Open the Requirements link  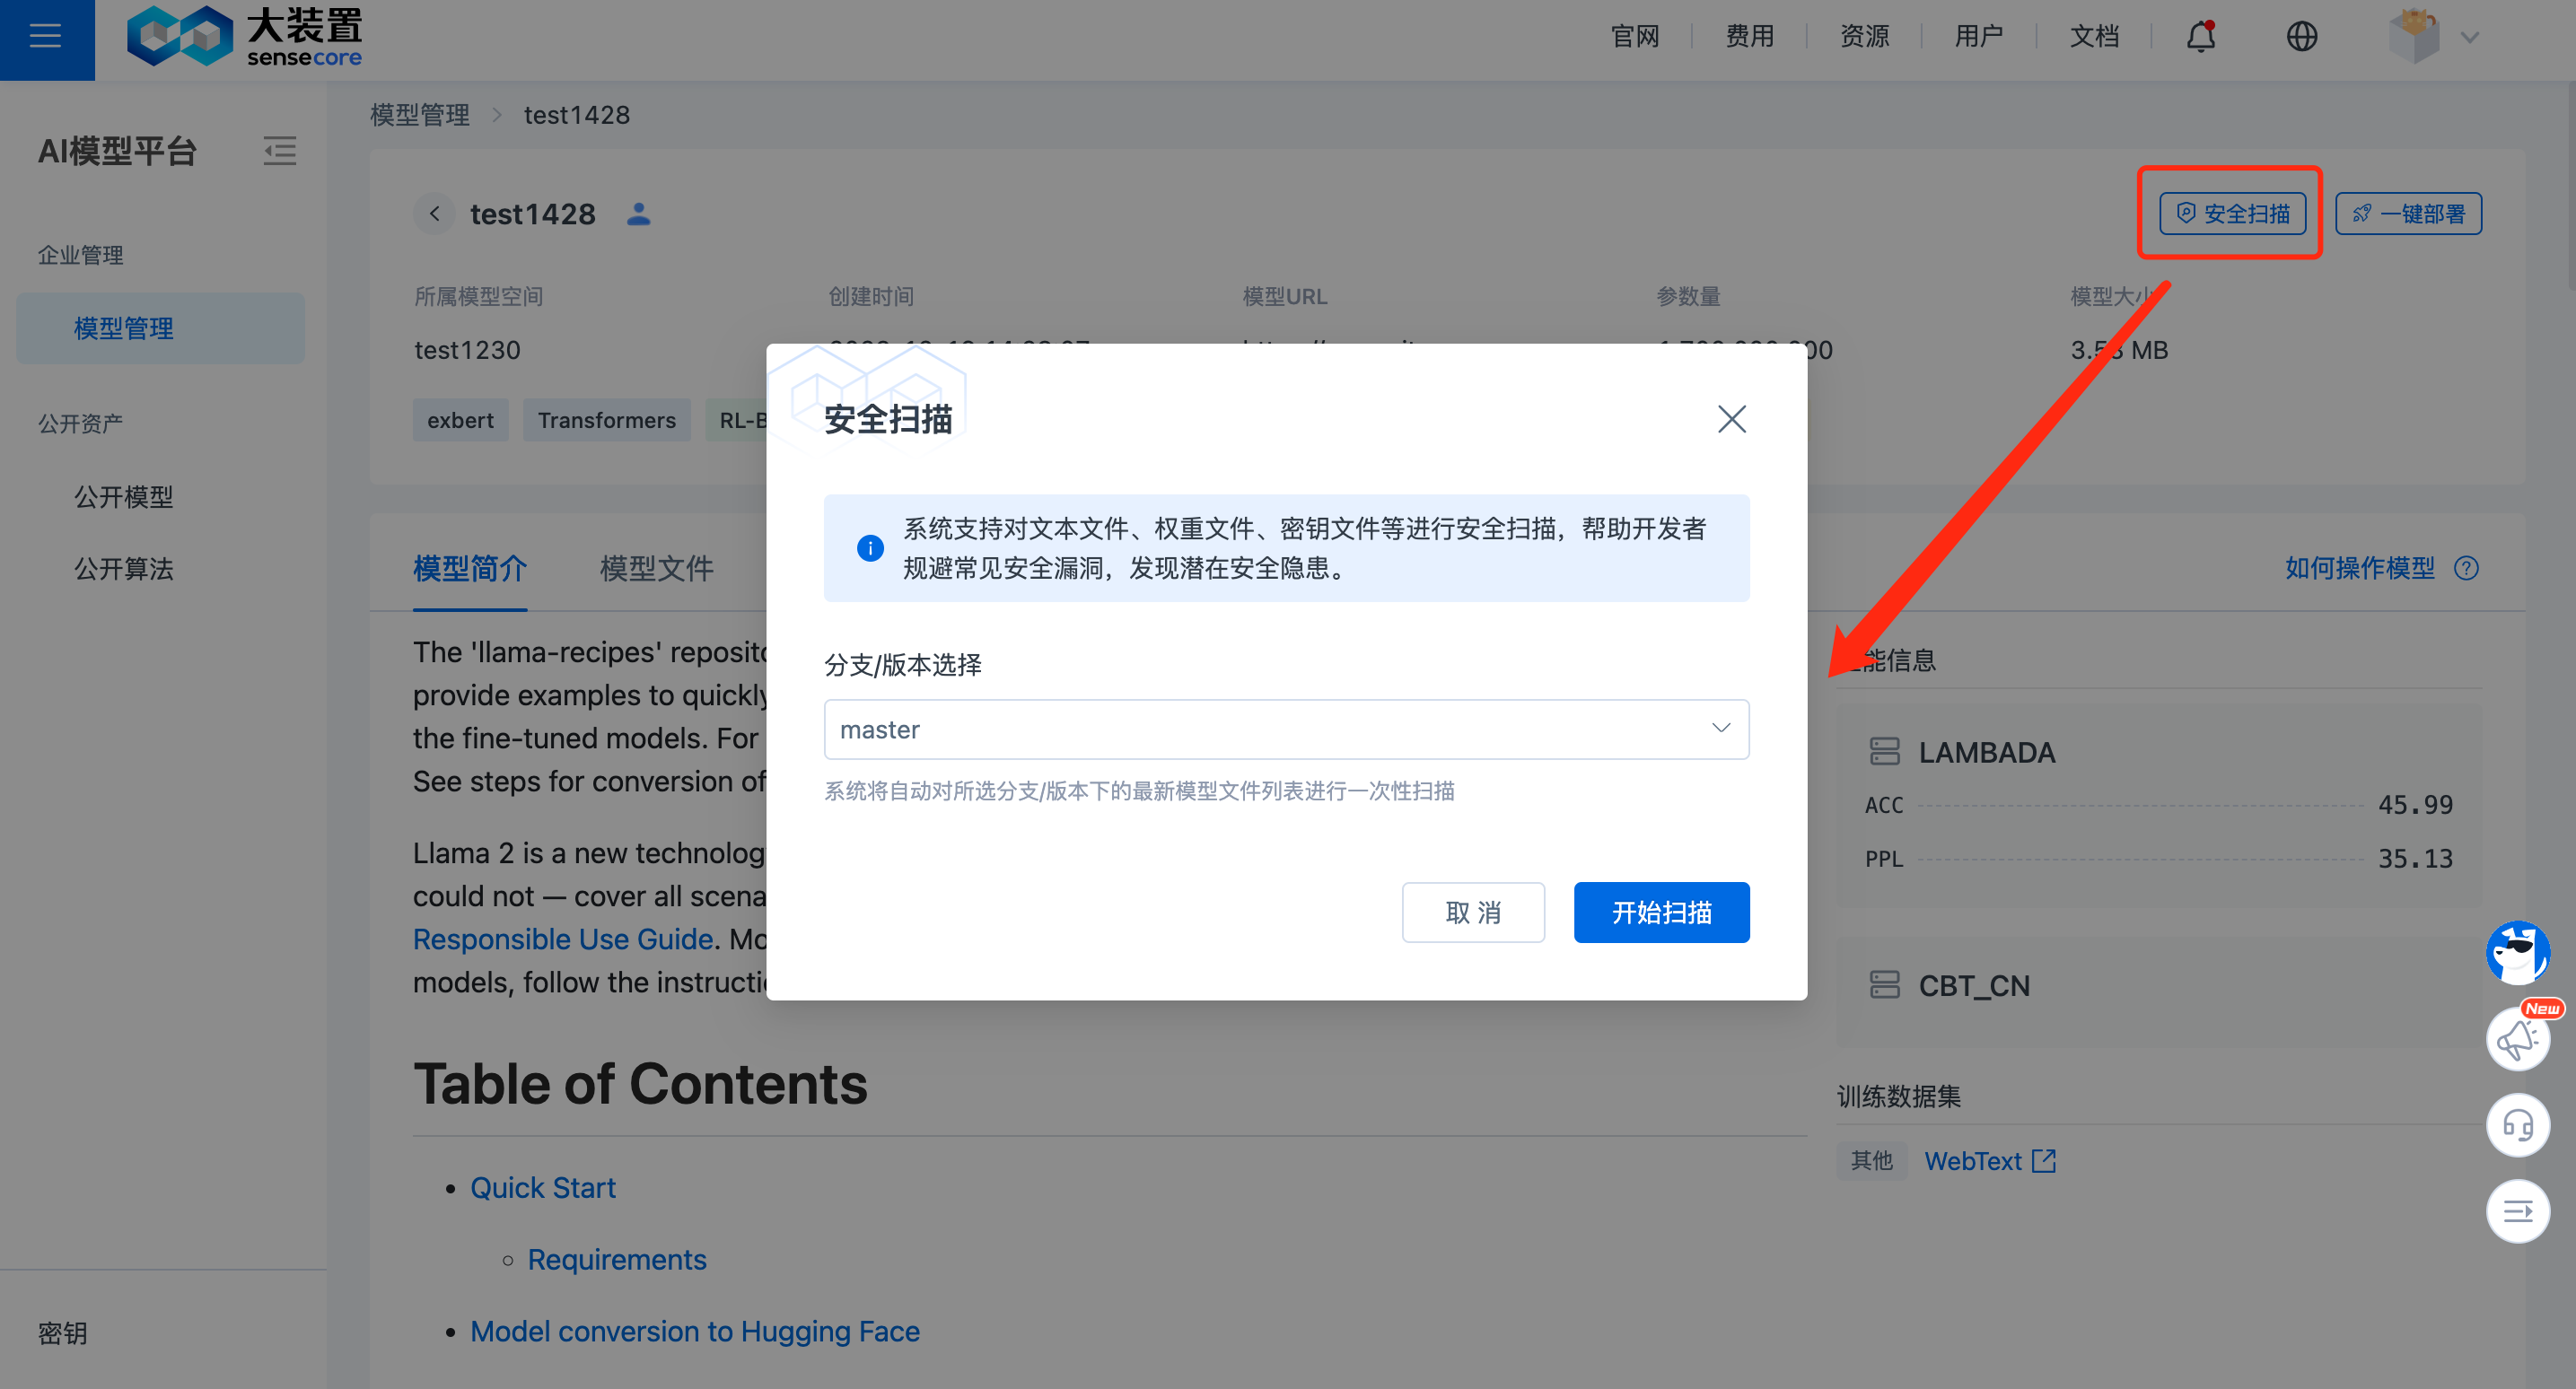tap(617, 1260)
